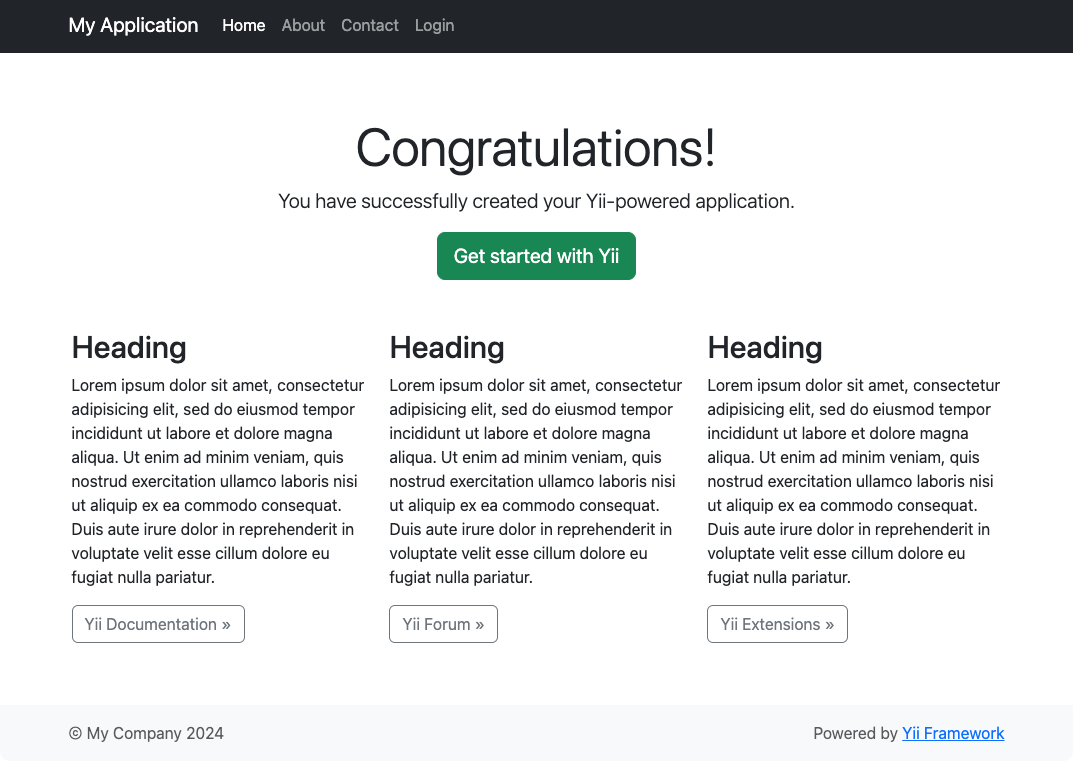
Task: Visit Yii Extensions via its button
Action: click(x=777, y=624)
